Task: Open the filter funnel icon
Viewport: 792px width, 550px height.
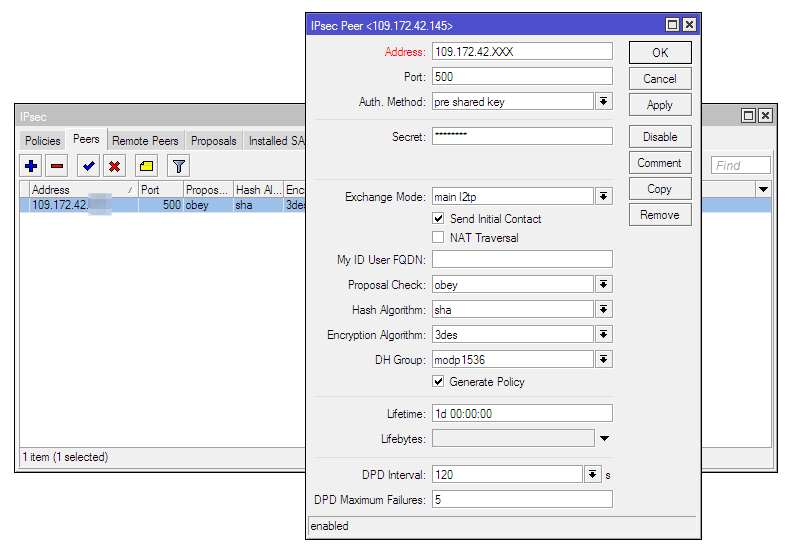Action: 178,166
